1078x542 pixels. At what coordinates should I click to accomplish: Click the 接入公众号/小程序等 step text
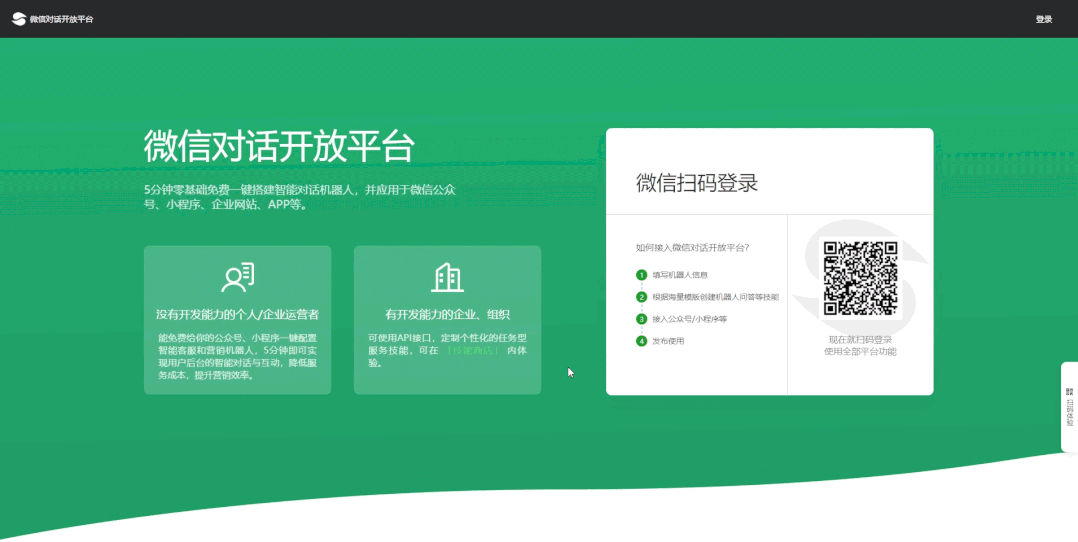pyautogui.click(x=690, y=319)
